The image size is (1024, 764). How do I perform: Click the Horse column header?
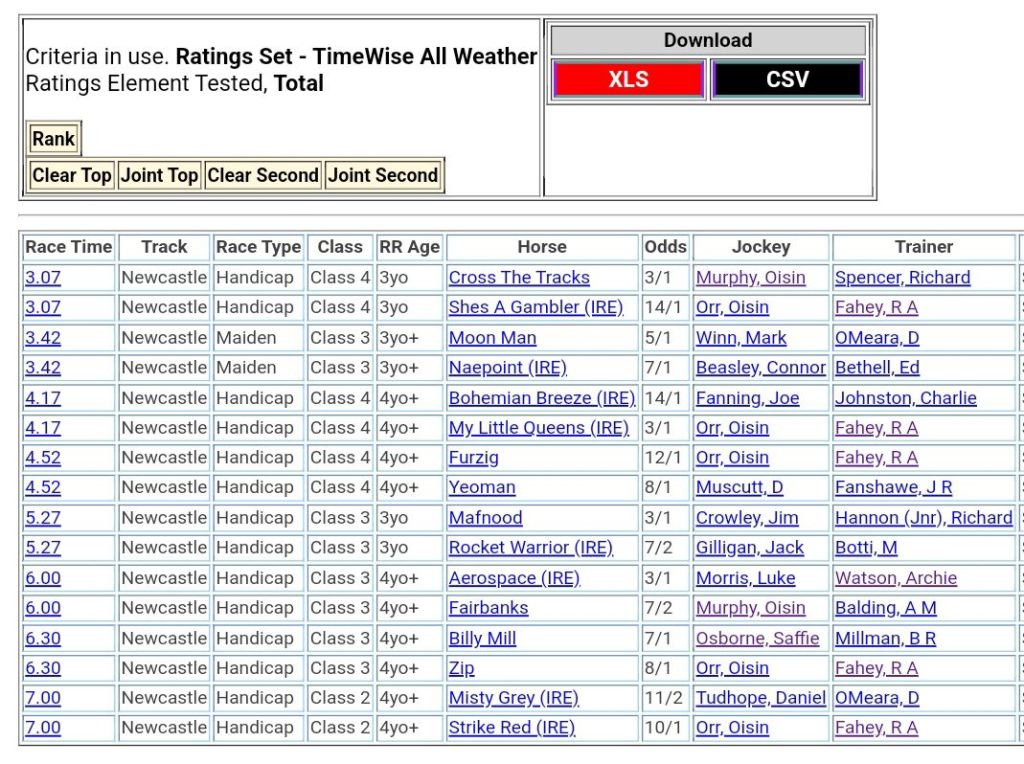click(x=542, y=247)
